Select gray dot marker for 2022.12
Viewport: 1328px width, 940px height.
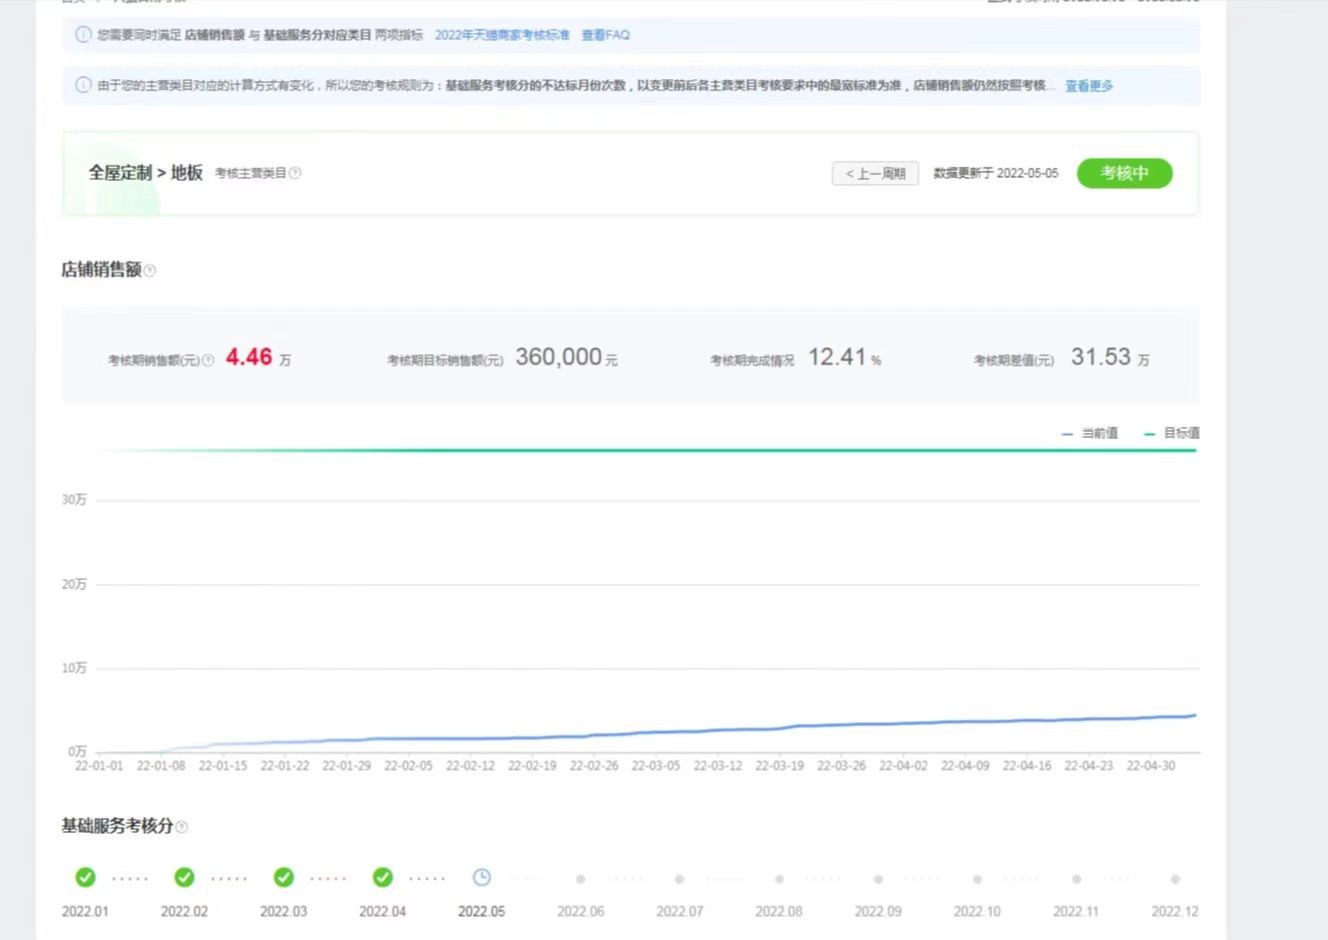click(x=1175, y=879)
